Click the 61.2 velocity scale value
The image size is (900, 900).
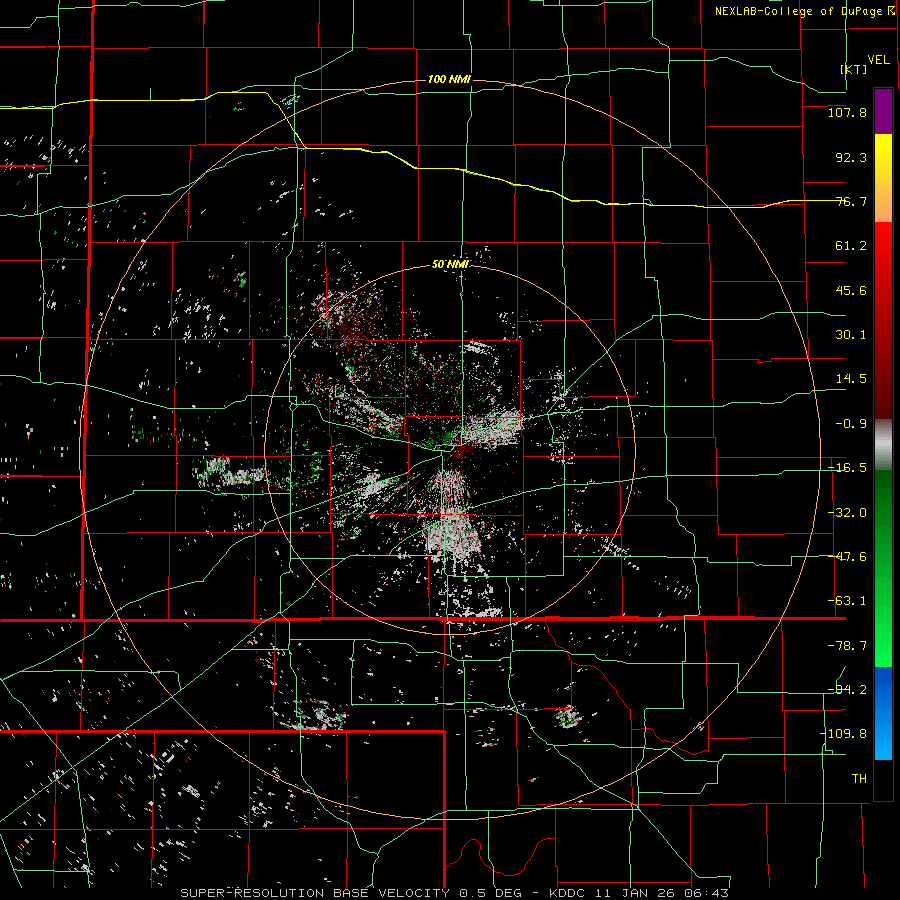coord(851,246)
